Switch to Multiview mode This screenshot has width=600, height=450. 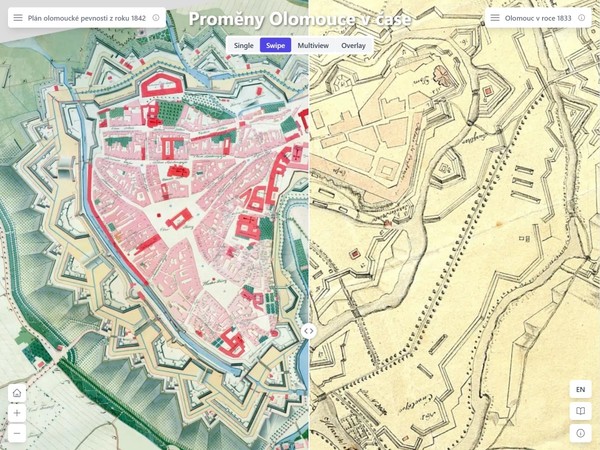point(313,46)
